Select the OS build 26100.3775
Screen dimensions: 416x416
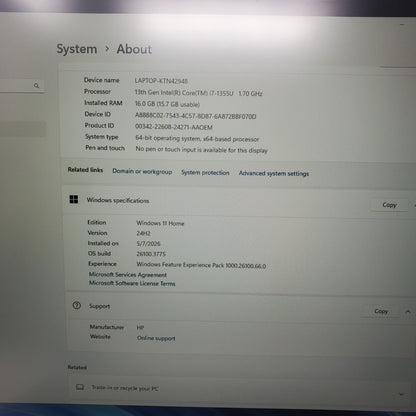[151, 254]
